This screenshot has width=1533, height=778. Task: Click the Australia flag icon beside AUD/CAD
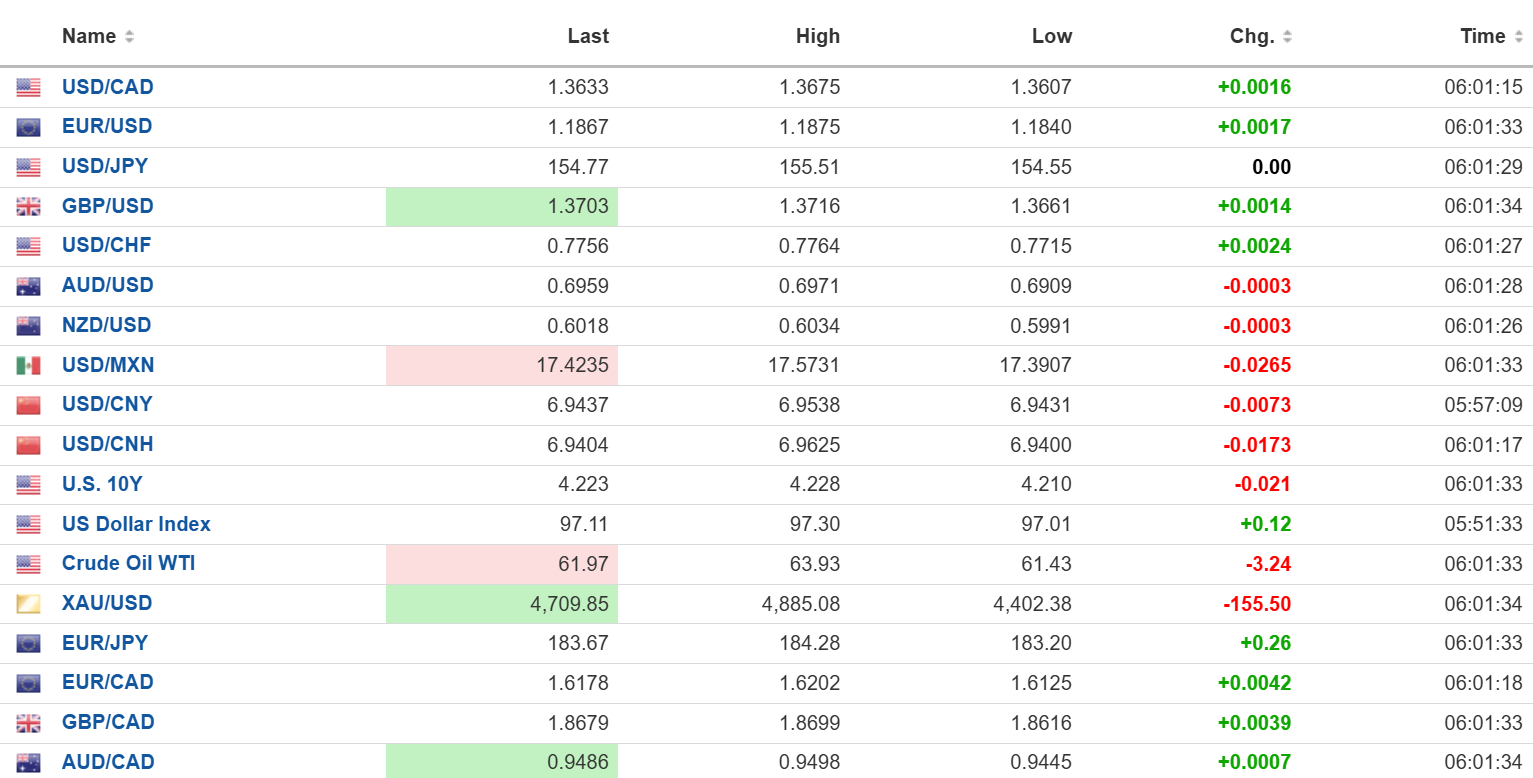point(28,762)
